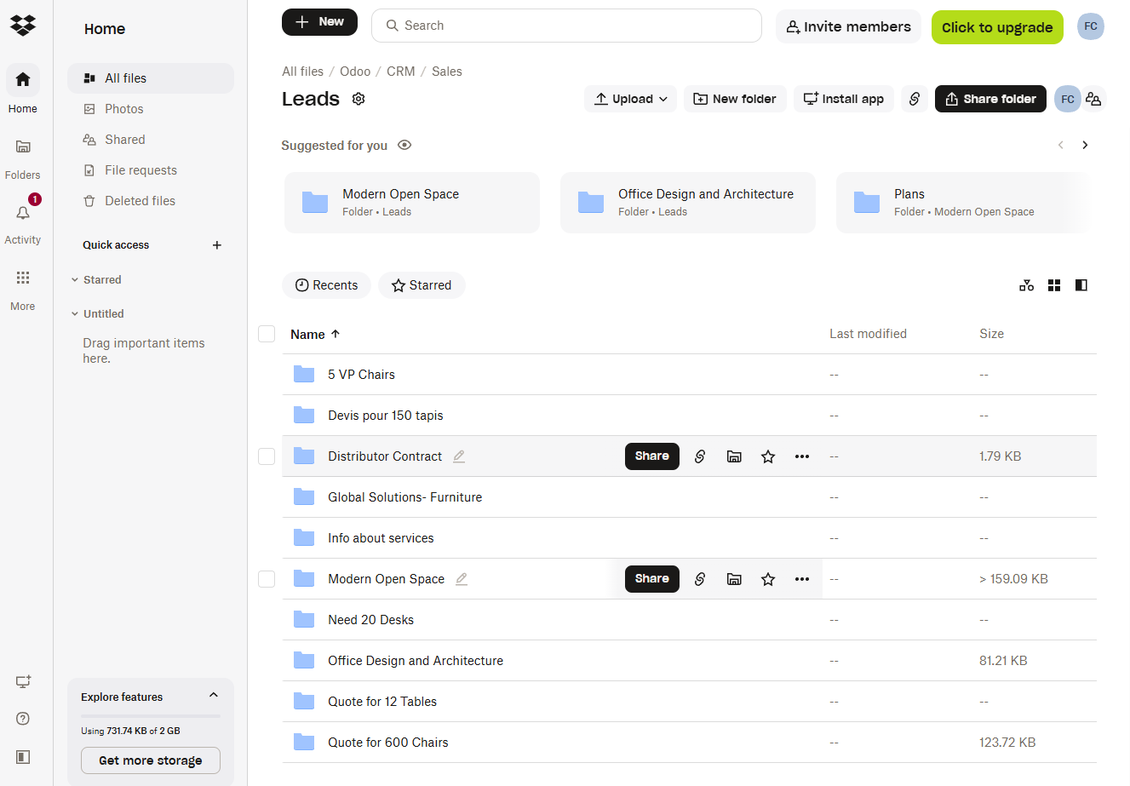Open the folder icon in the Modern Open Space row

pos(734,579)
